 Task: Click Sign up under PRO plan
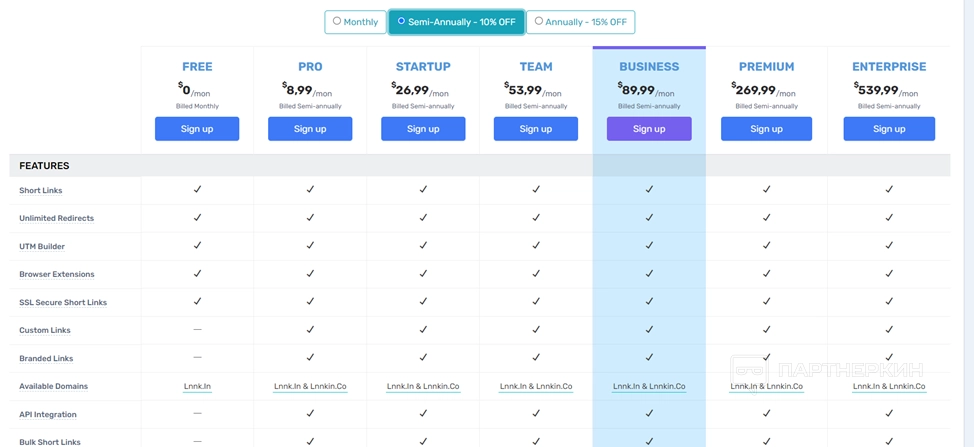pyautogui.click(x=310, y=129)
